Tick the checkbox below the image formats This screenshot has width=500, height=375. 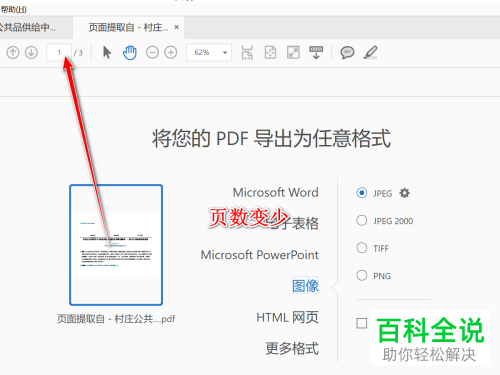362,323
